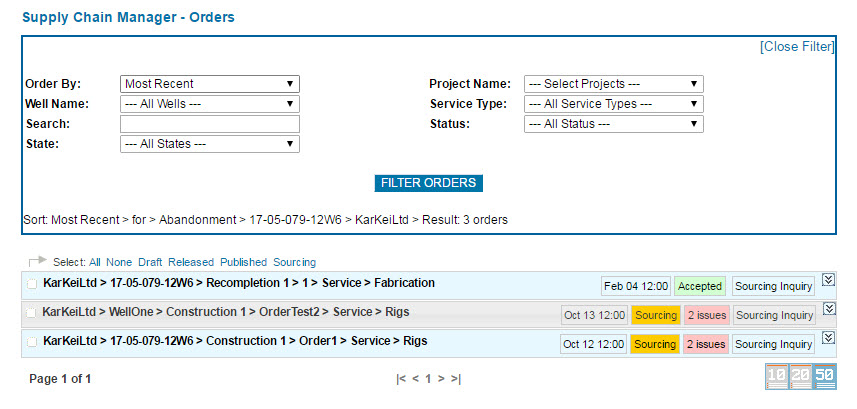Click the Close Filter link

pyautogui.click(x=796, y=47)
